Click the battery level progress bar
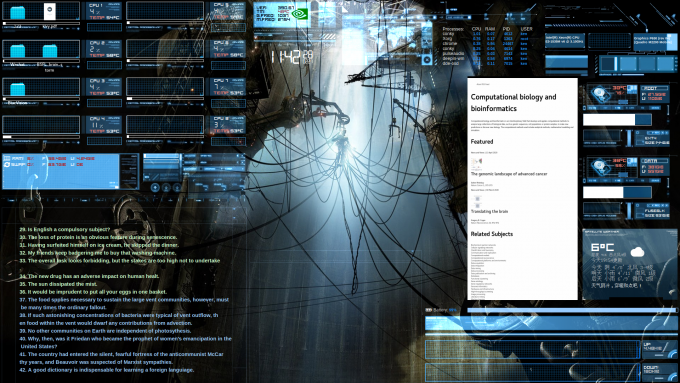 coord(572,310)
